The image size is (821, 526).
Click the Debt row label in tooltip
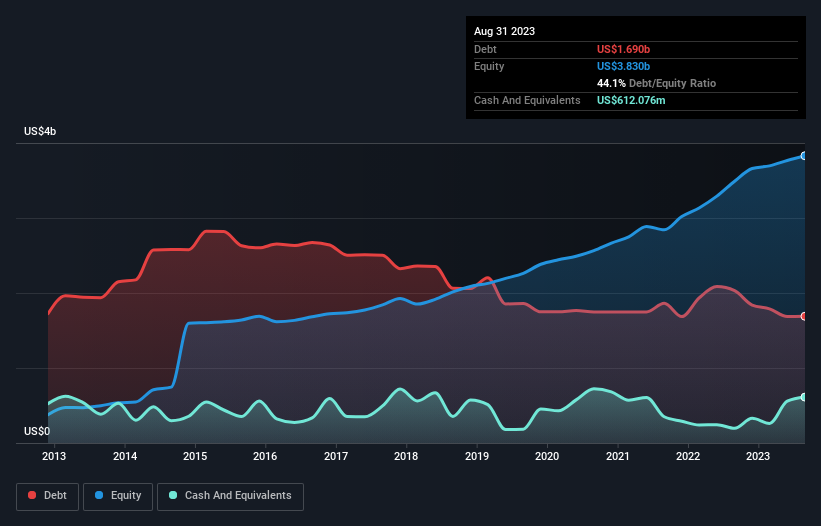(485, 49)
